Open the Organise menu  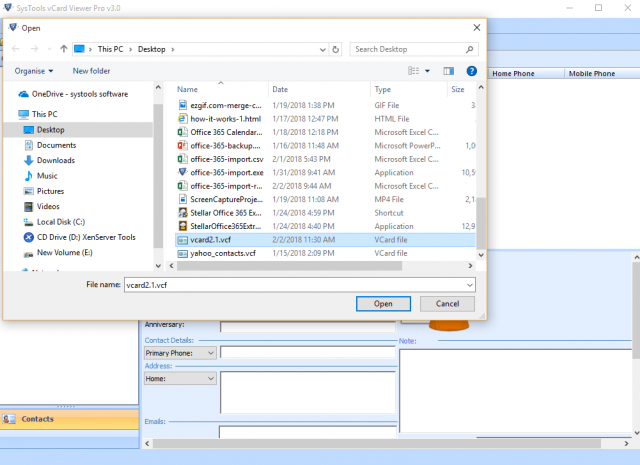coord(34,71)
